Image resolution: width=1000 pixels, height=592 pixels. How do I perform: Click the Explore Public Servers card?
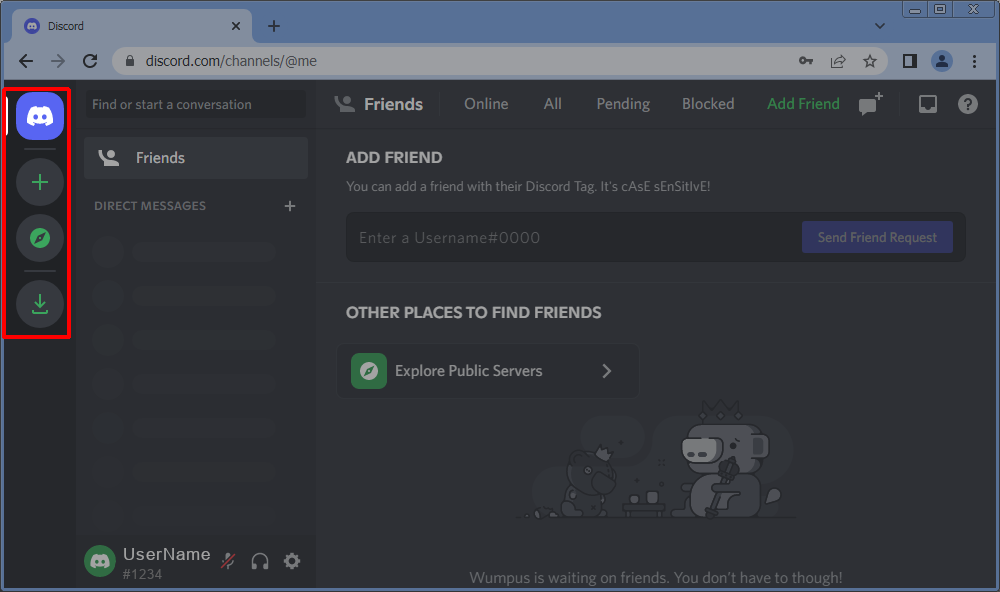click(488, 371)
